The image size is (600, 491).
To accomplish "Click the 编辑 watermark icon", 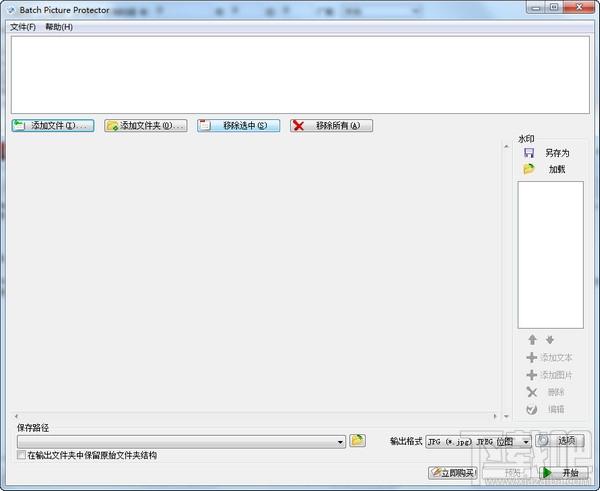I will tap(532, 409).
